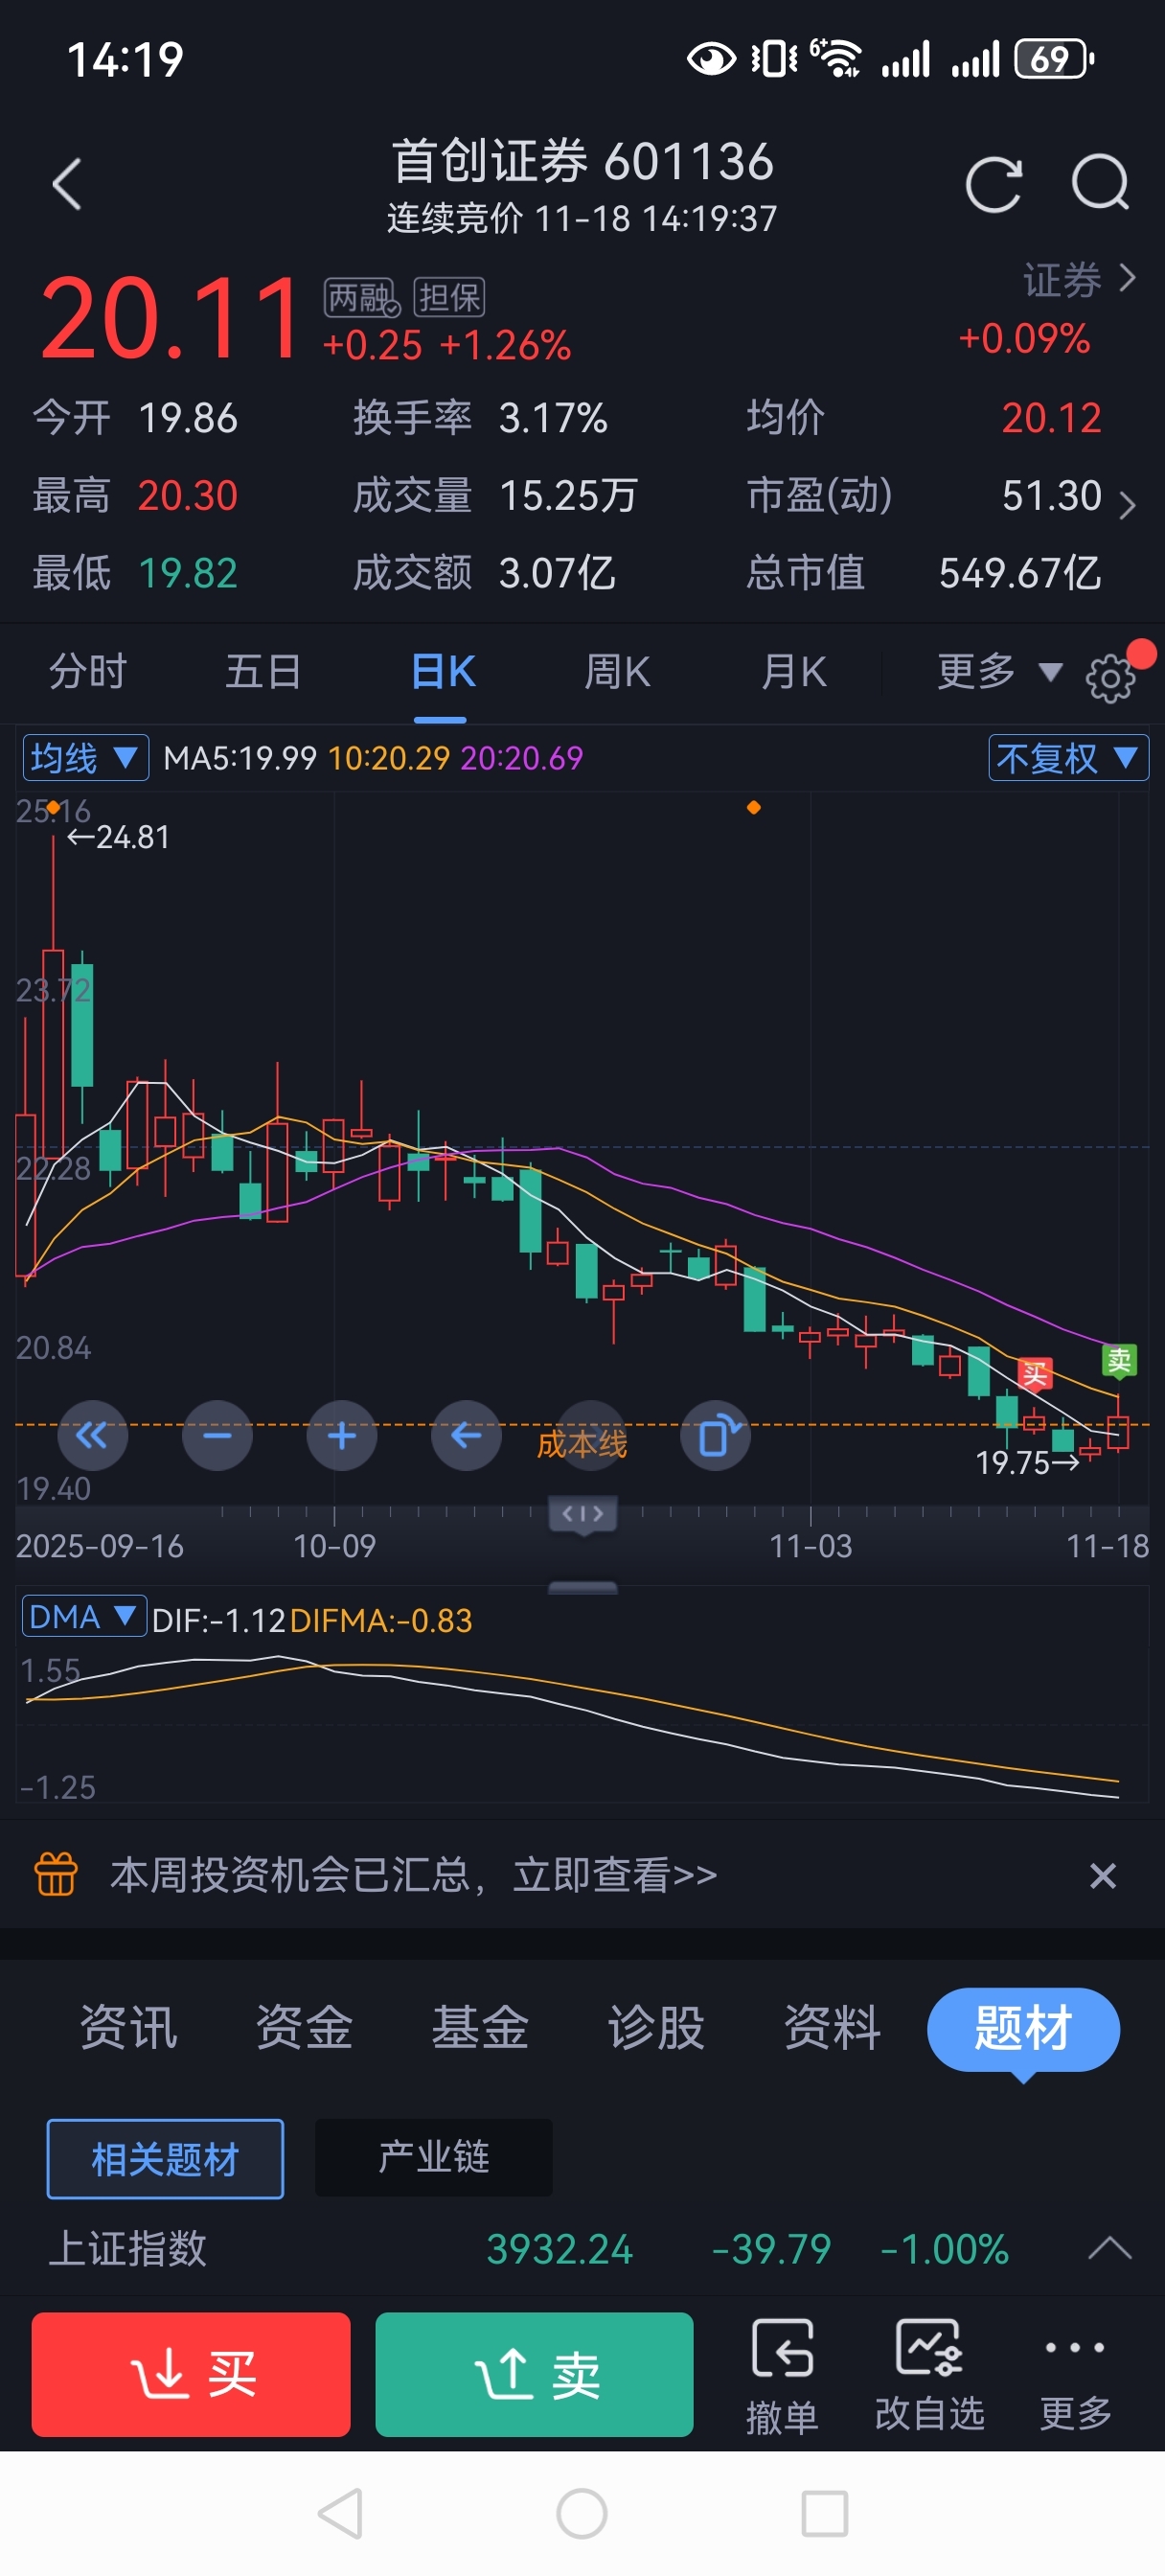
Task: Zoom out chart with minus button
Action: click(217, 1436)
